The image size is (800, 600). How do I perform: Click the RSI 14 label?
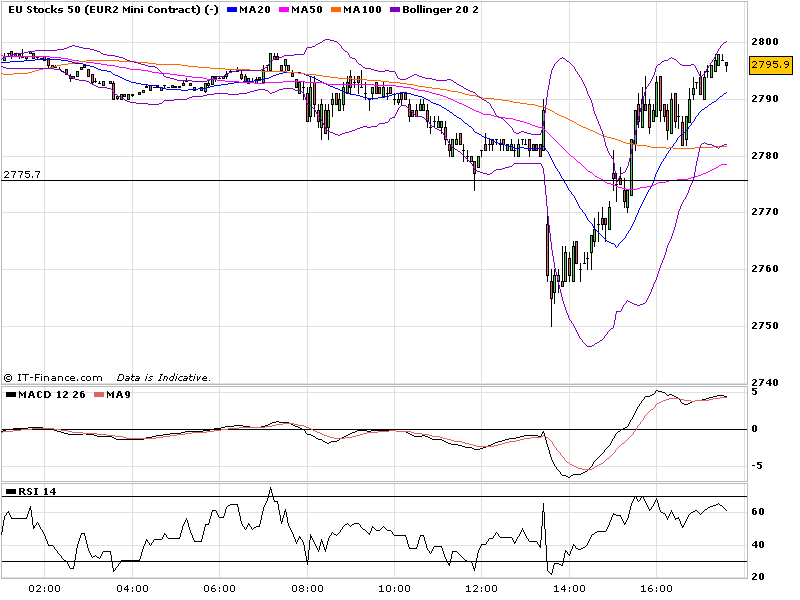[37, 492]
